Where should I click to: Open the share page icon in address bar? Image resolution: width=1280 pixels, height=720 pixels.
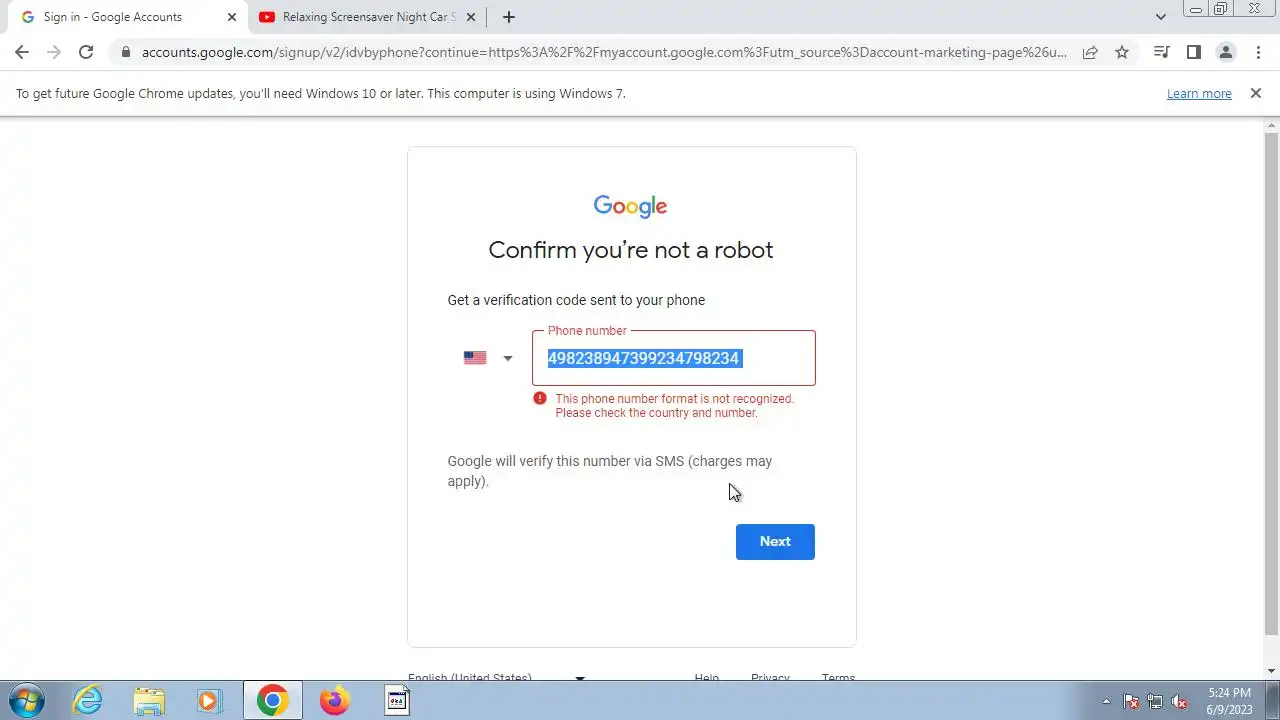[x=1090, y=52]
